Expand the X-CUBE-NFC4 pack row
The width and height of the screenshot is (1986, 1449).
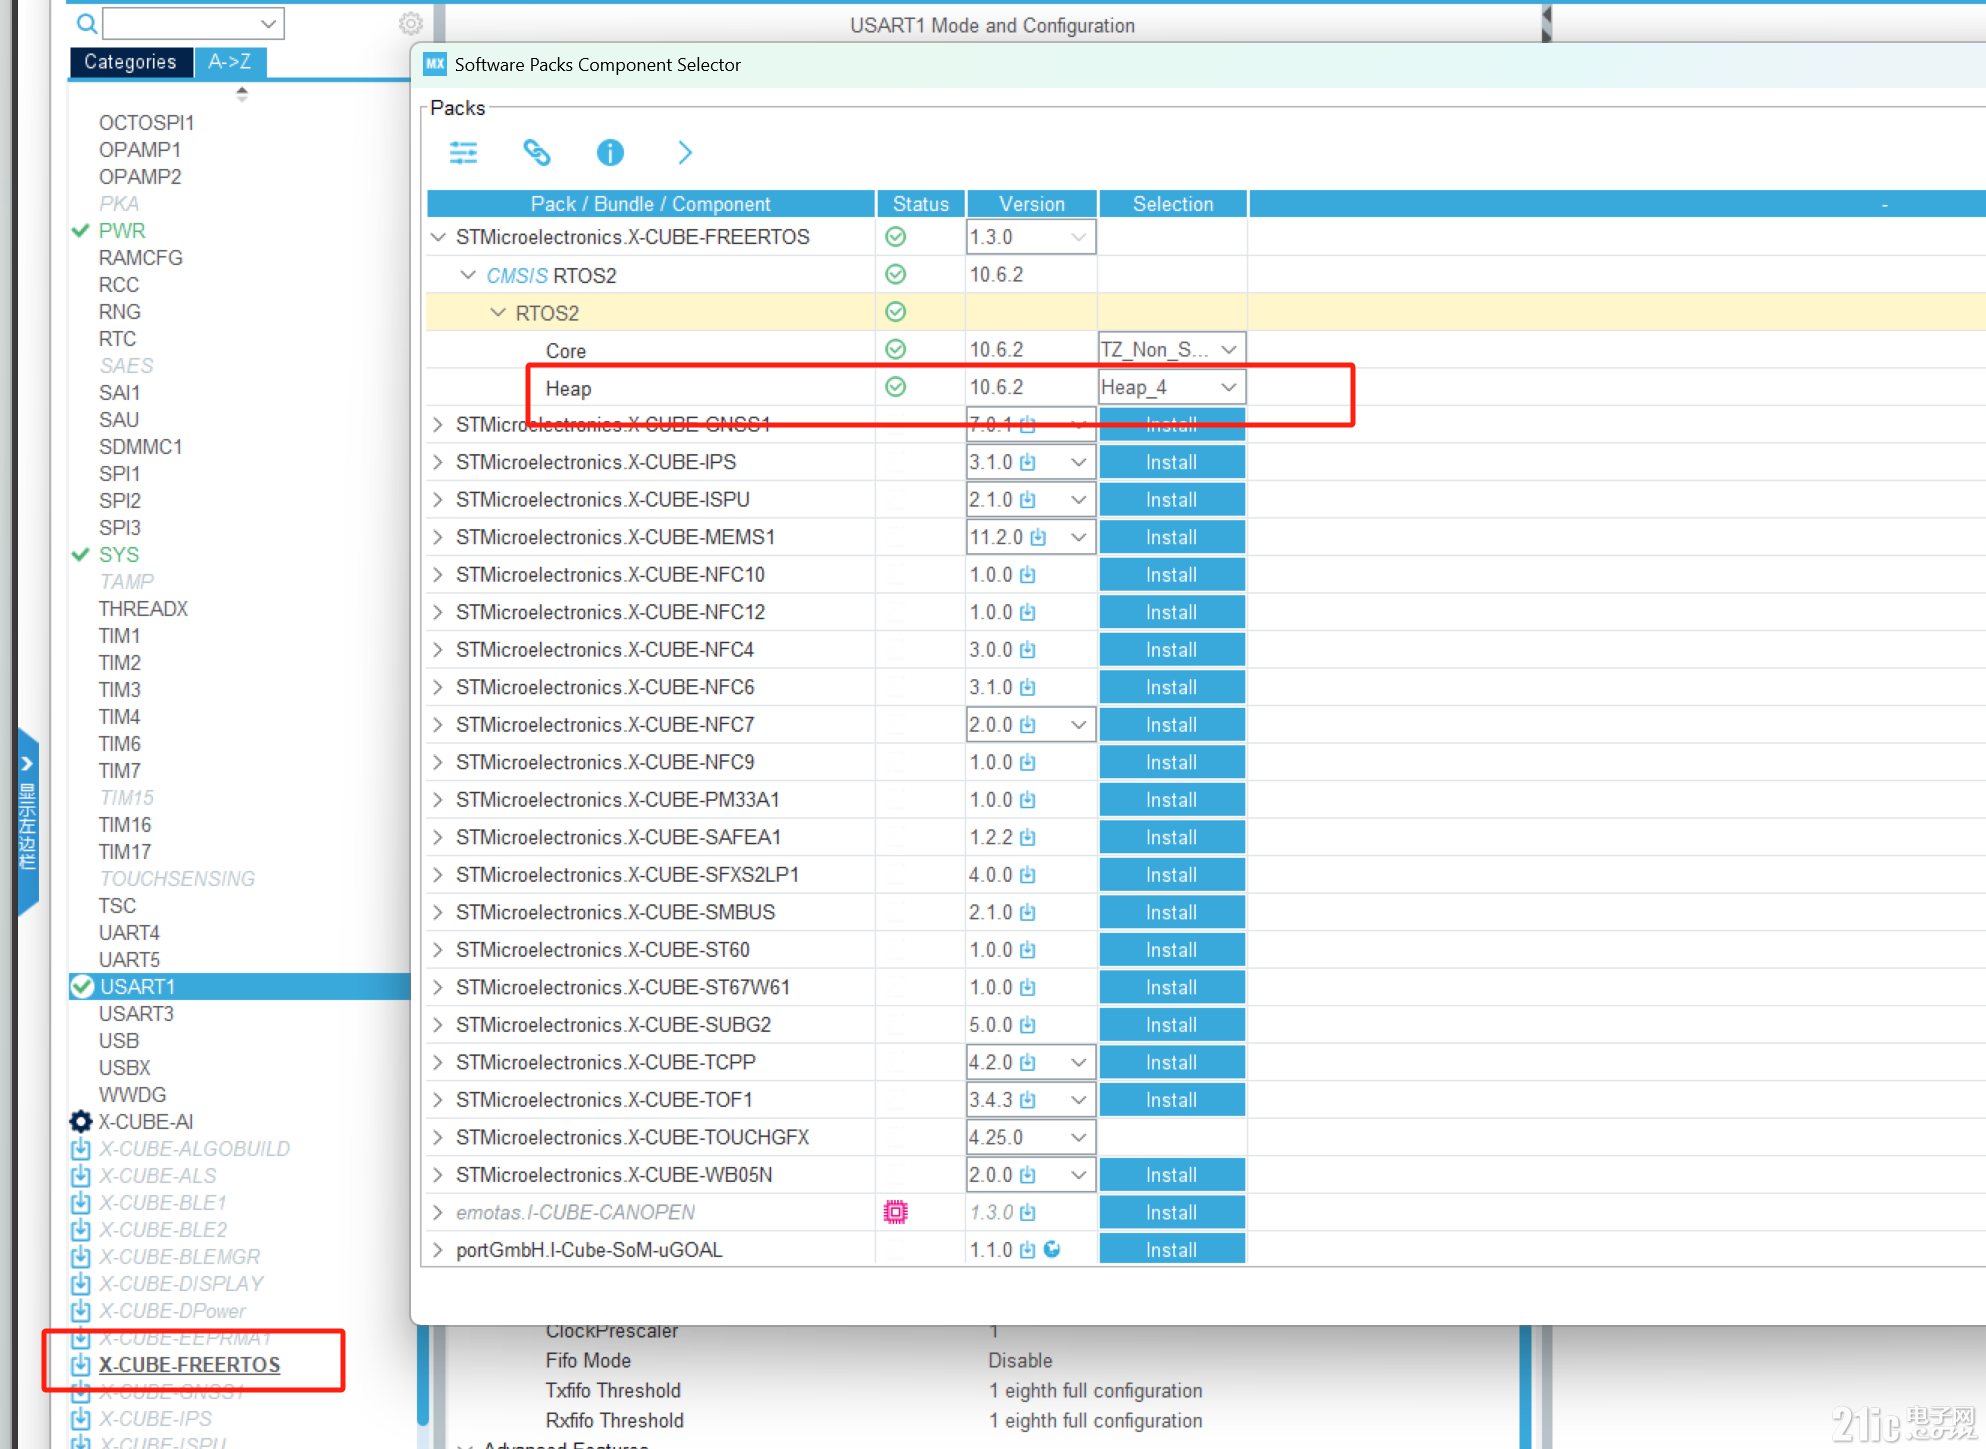438,650
